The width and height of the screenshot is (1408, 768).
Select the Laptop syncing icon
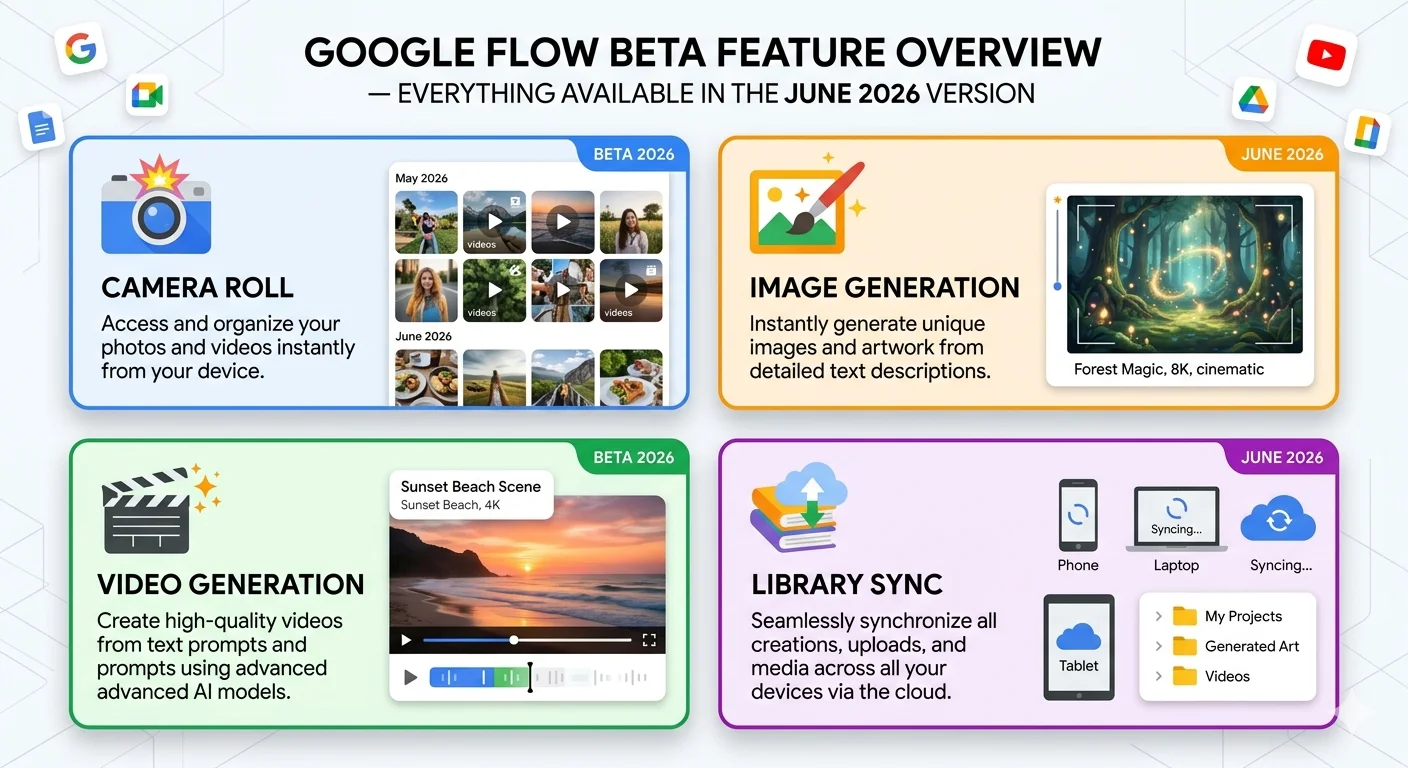(1176, 519)
